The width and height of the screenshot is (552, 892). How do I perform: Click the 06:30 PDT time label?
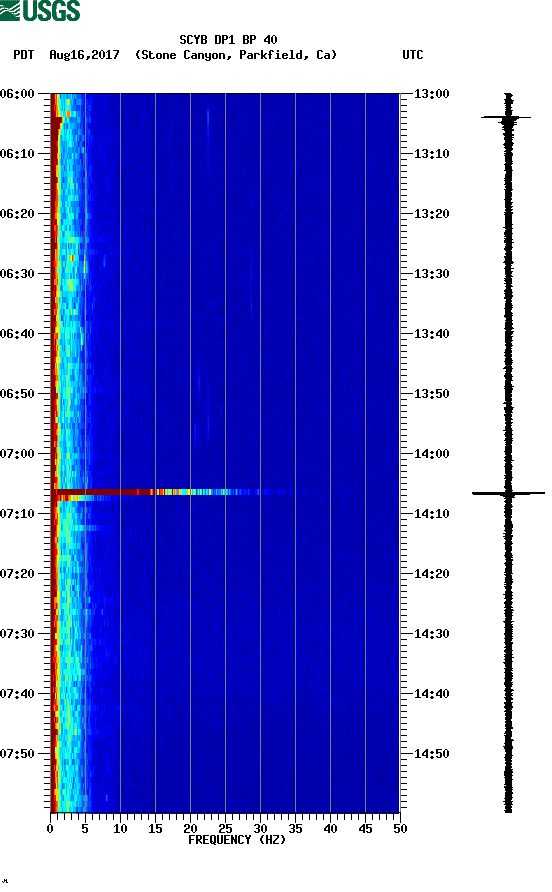pyautogui.click(x=18, y=274)
